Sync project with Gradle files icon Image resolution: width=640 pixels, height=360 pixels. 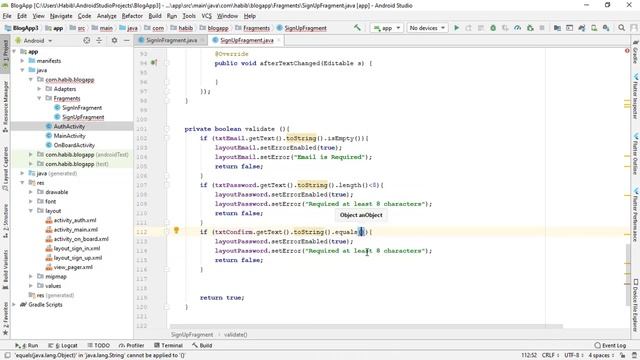pyautogui.click(x=582, y=28)
